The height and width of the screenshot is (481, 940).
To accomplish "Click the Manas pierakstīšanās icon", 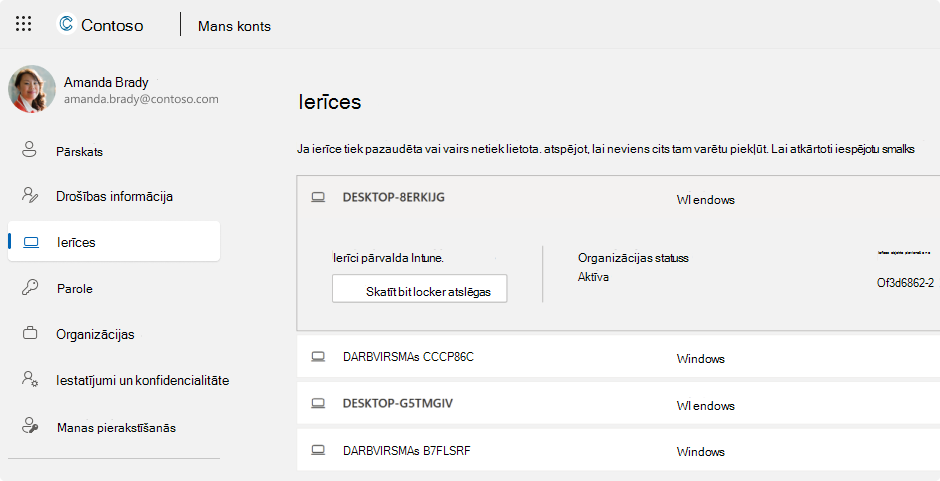I will pyautogui.click(x=30, y=426).
